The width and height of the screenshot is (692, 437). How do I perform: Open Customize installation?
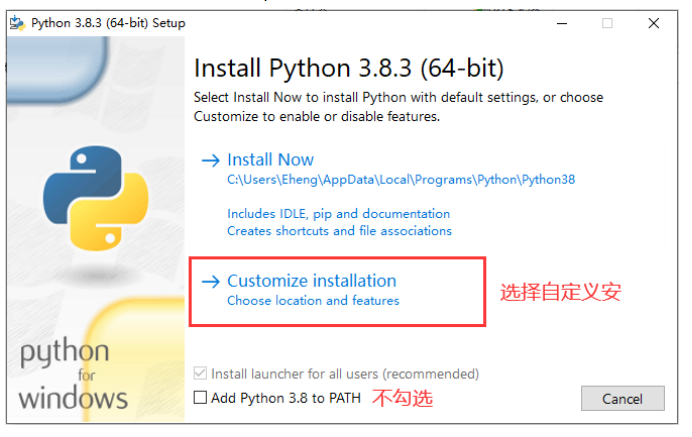click(x=312, y=281)
